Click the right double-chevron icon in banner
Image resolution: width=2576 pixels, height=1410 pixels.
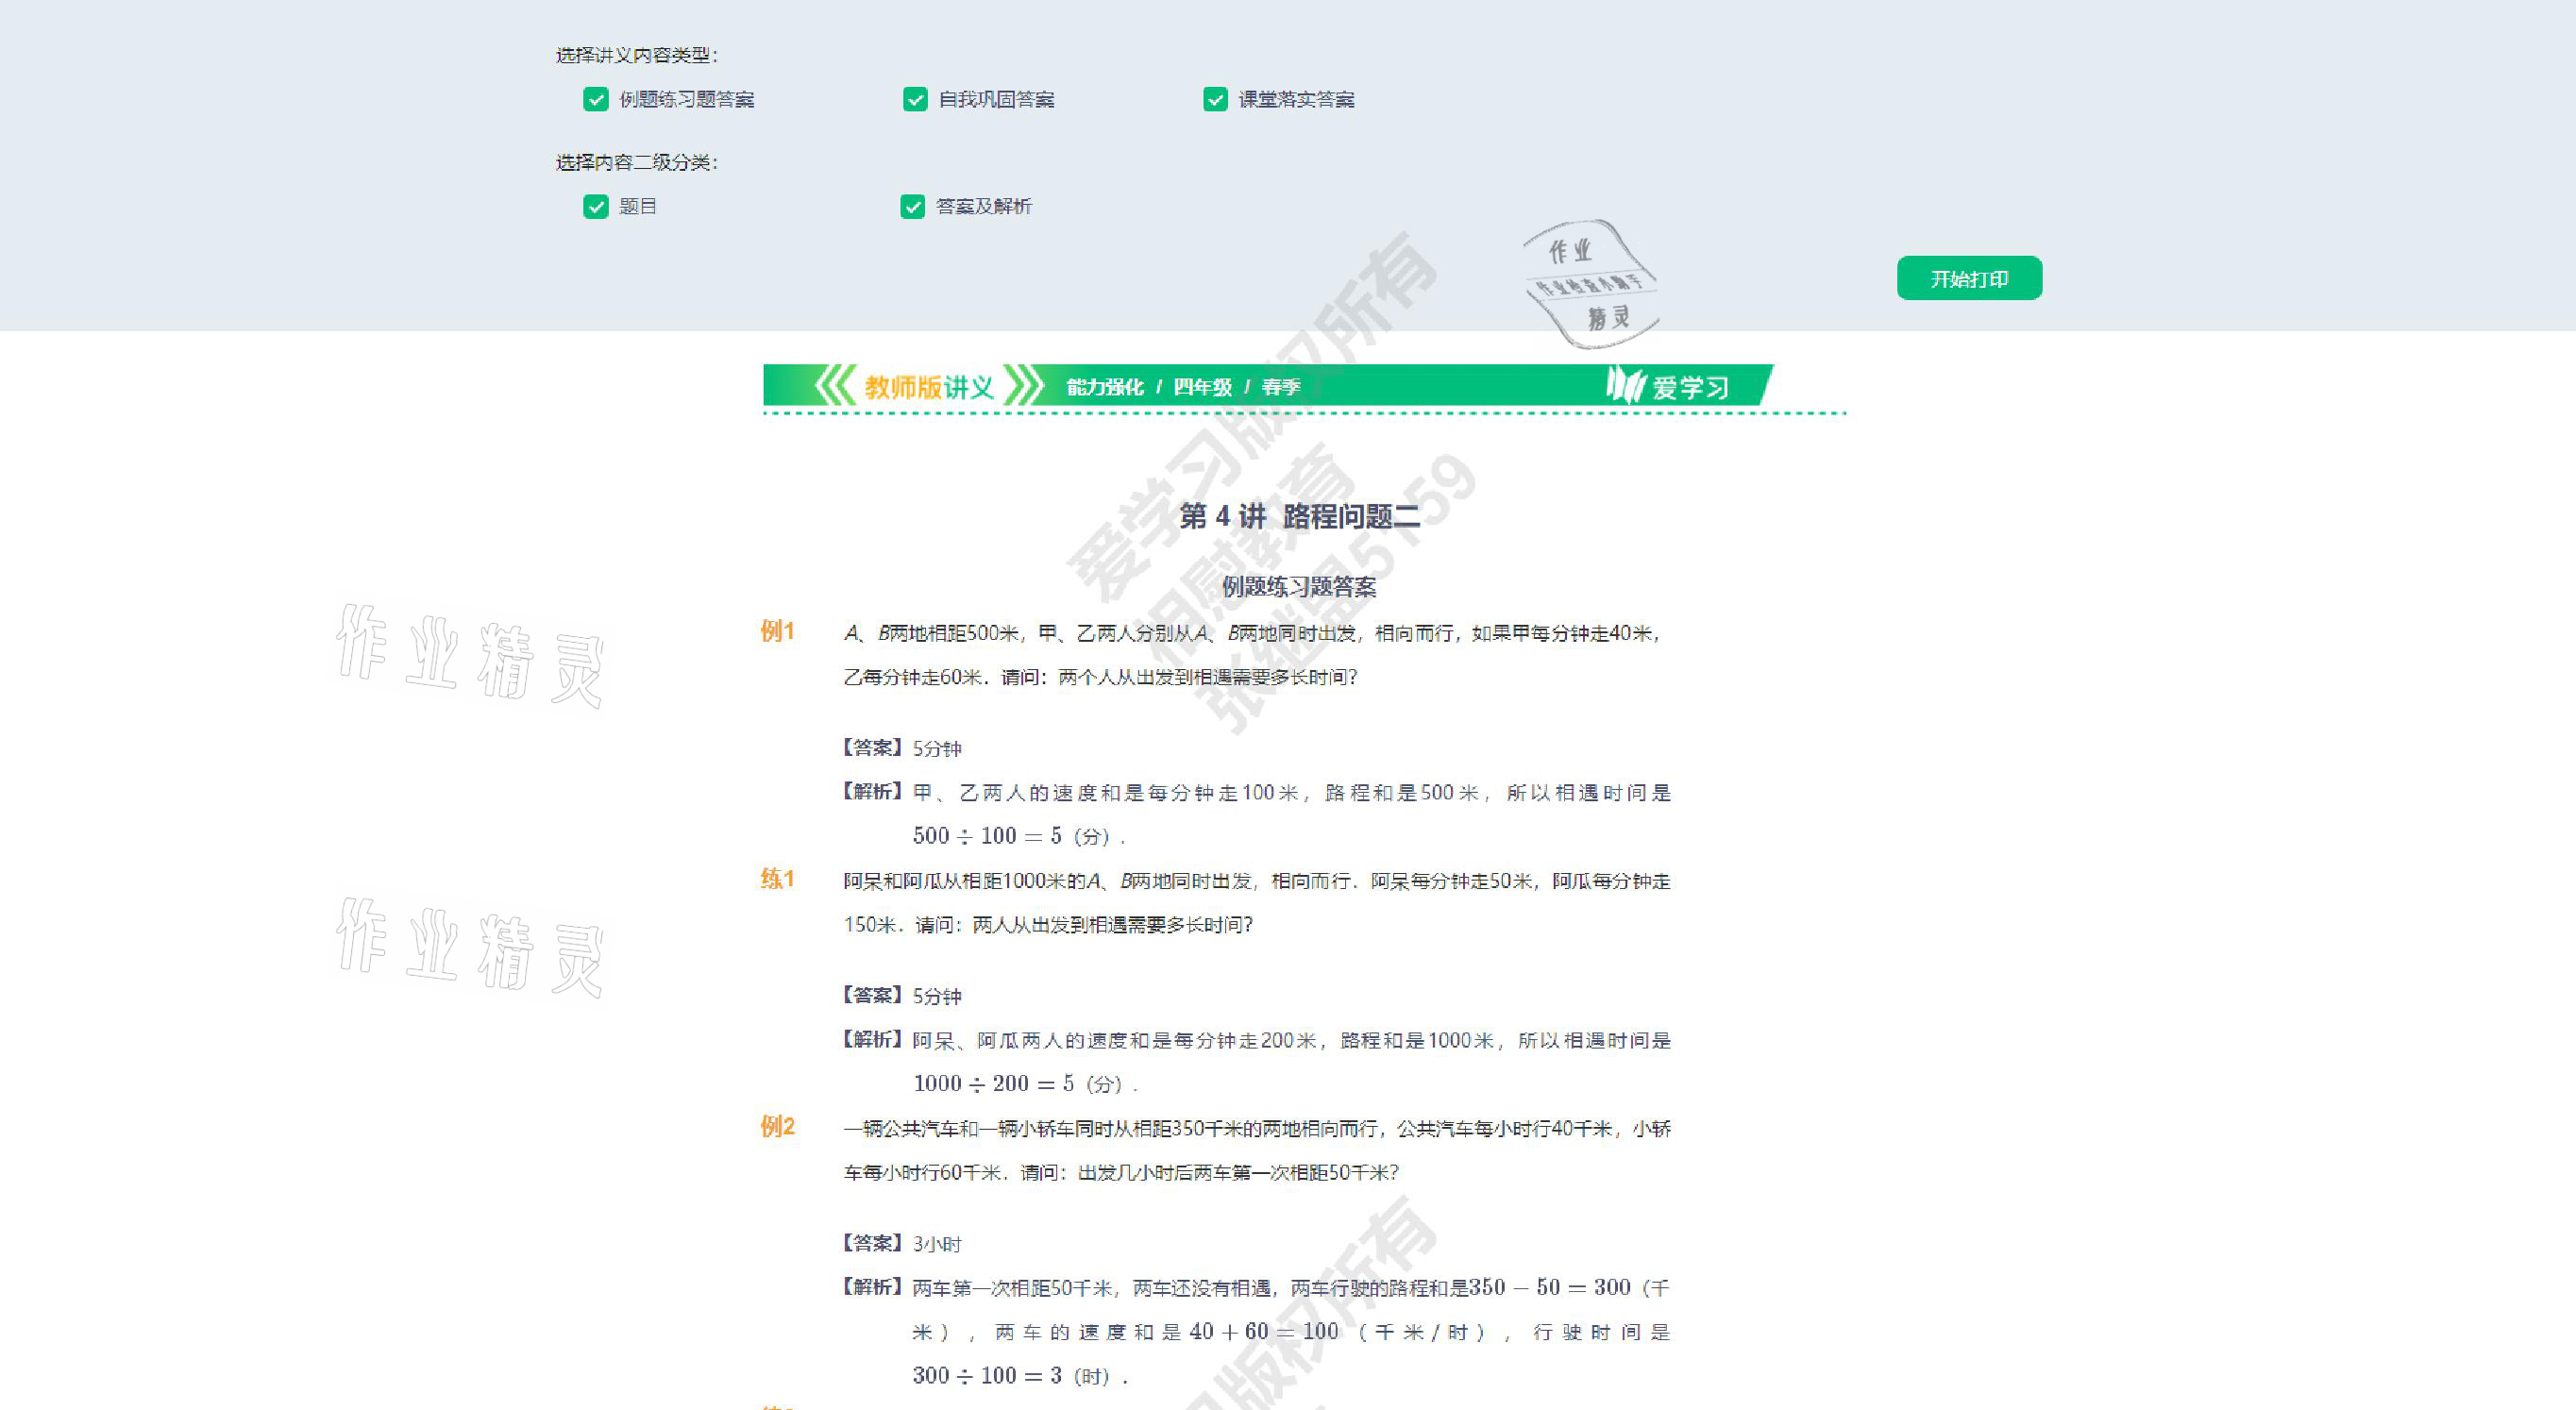point(1023,386)
